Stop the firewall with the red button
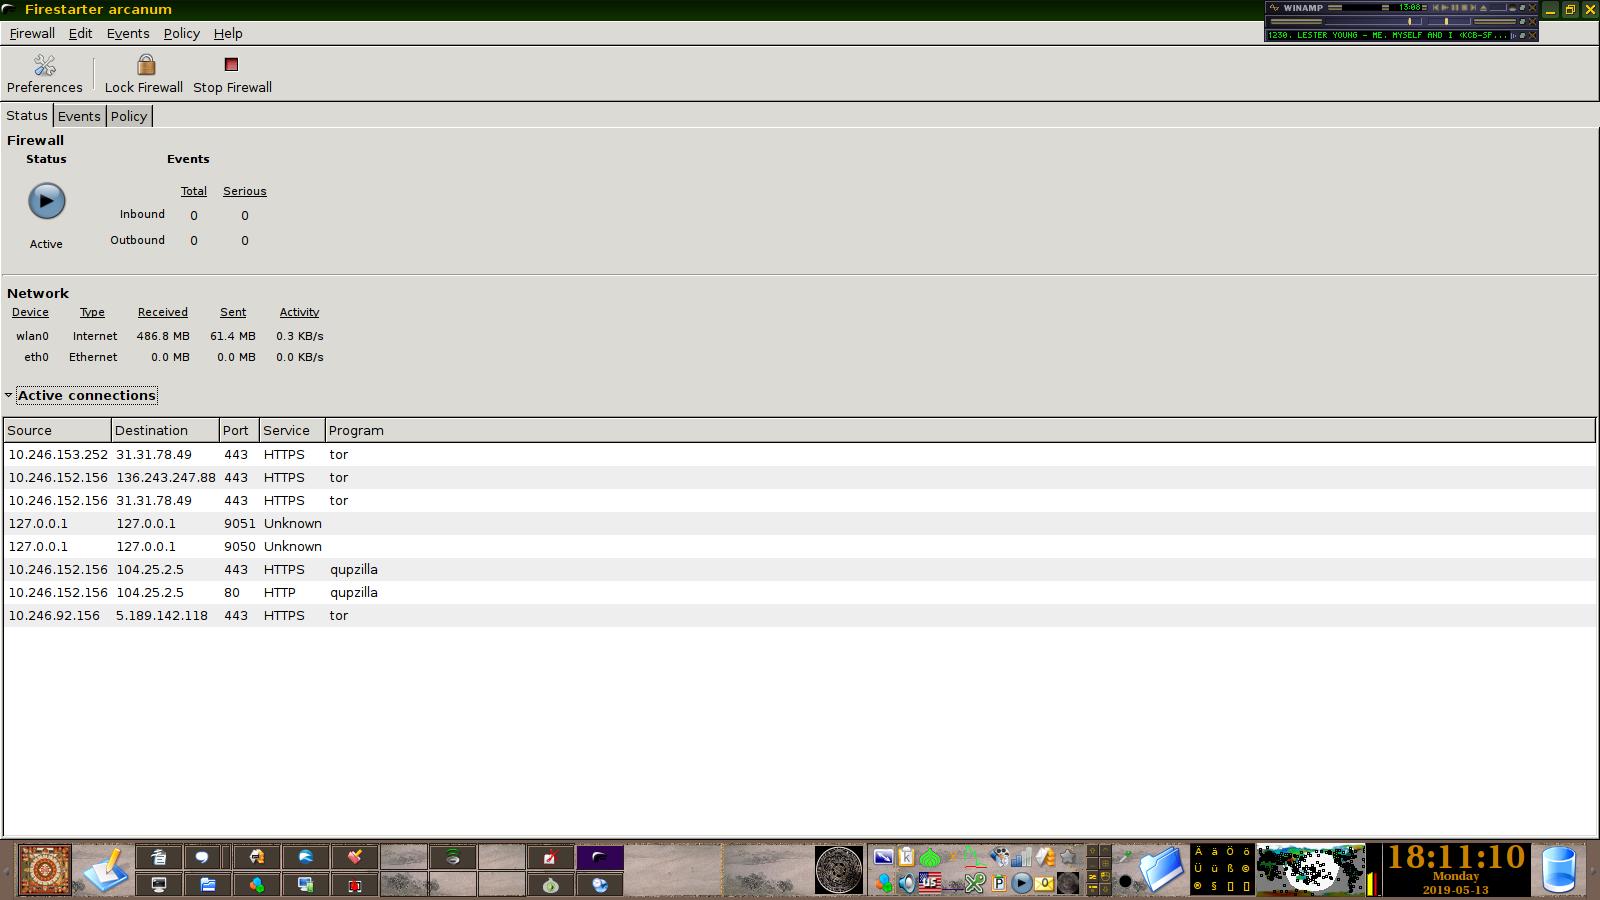Image resolution: width=1600 pixels, height=900 pixels. click(232, 75)
